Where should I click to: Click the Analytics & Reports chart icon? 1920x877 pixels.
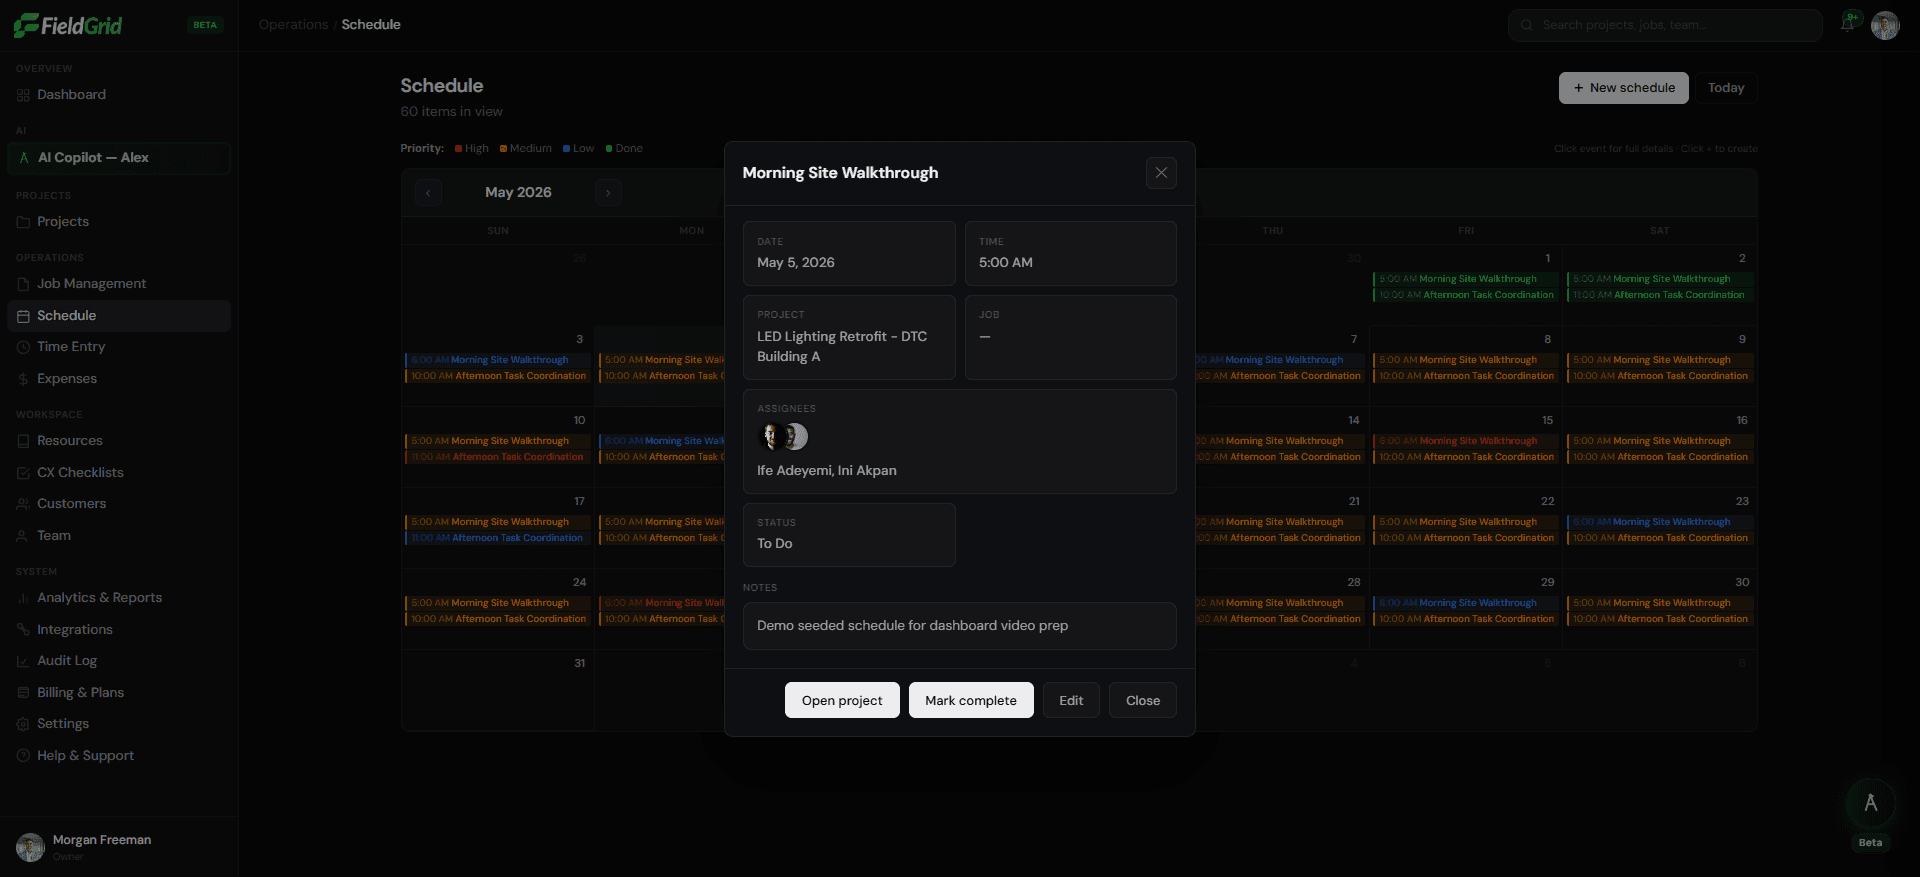pos(23,598)
